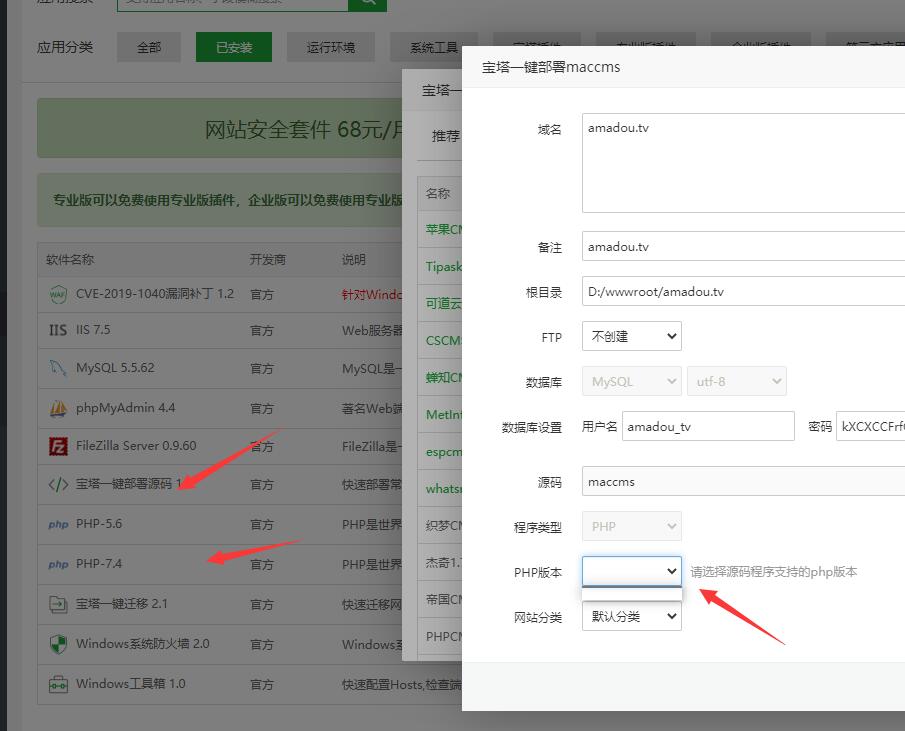This screenshot has height=731, width=905.
Task: Click the IIS 7.5 icon
Action: click(58, 330)
